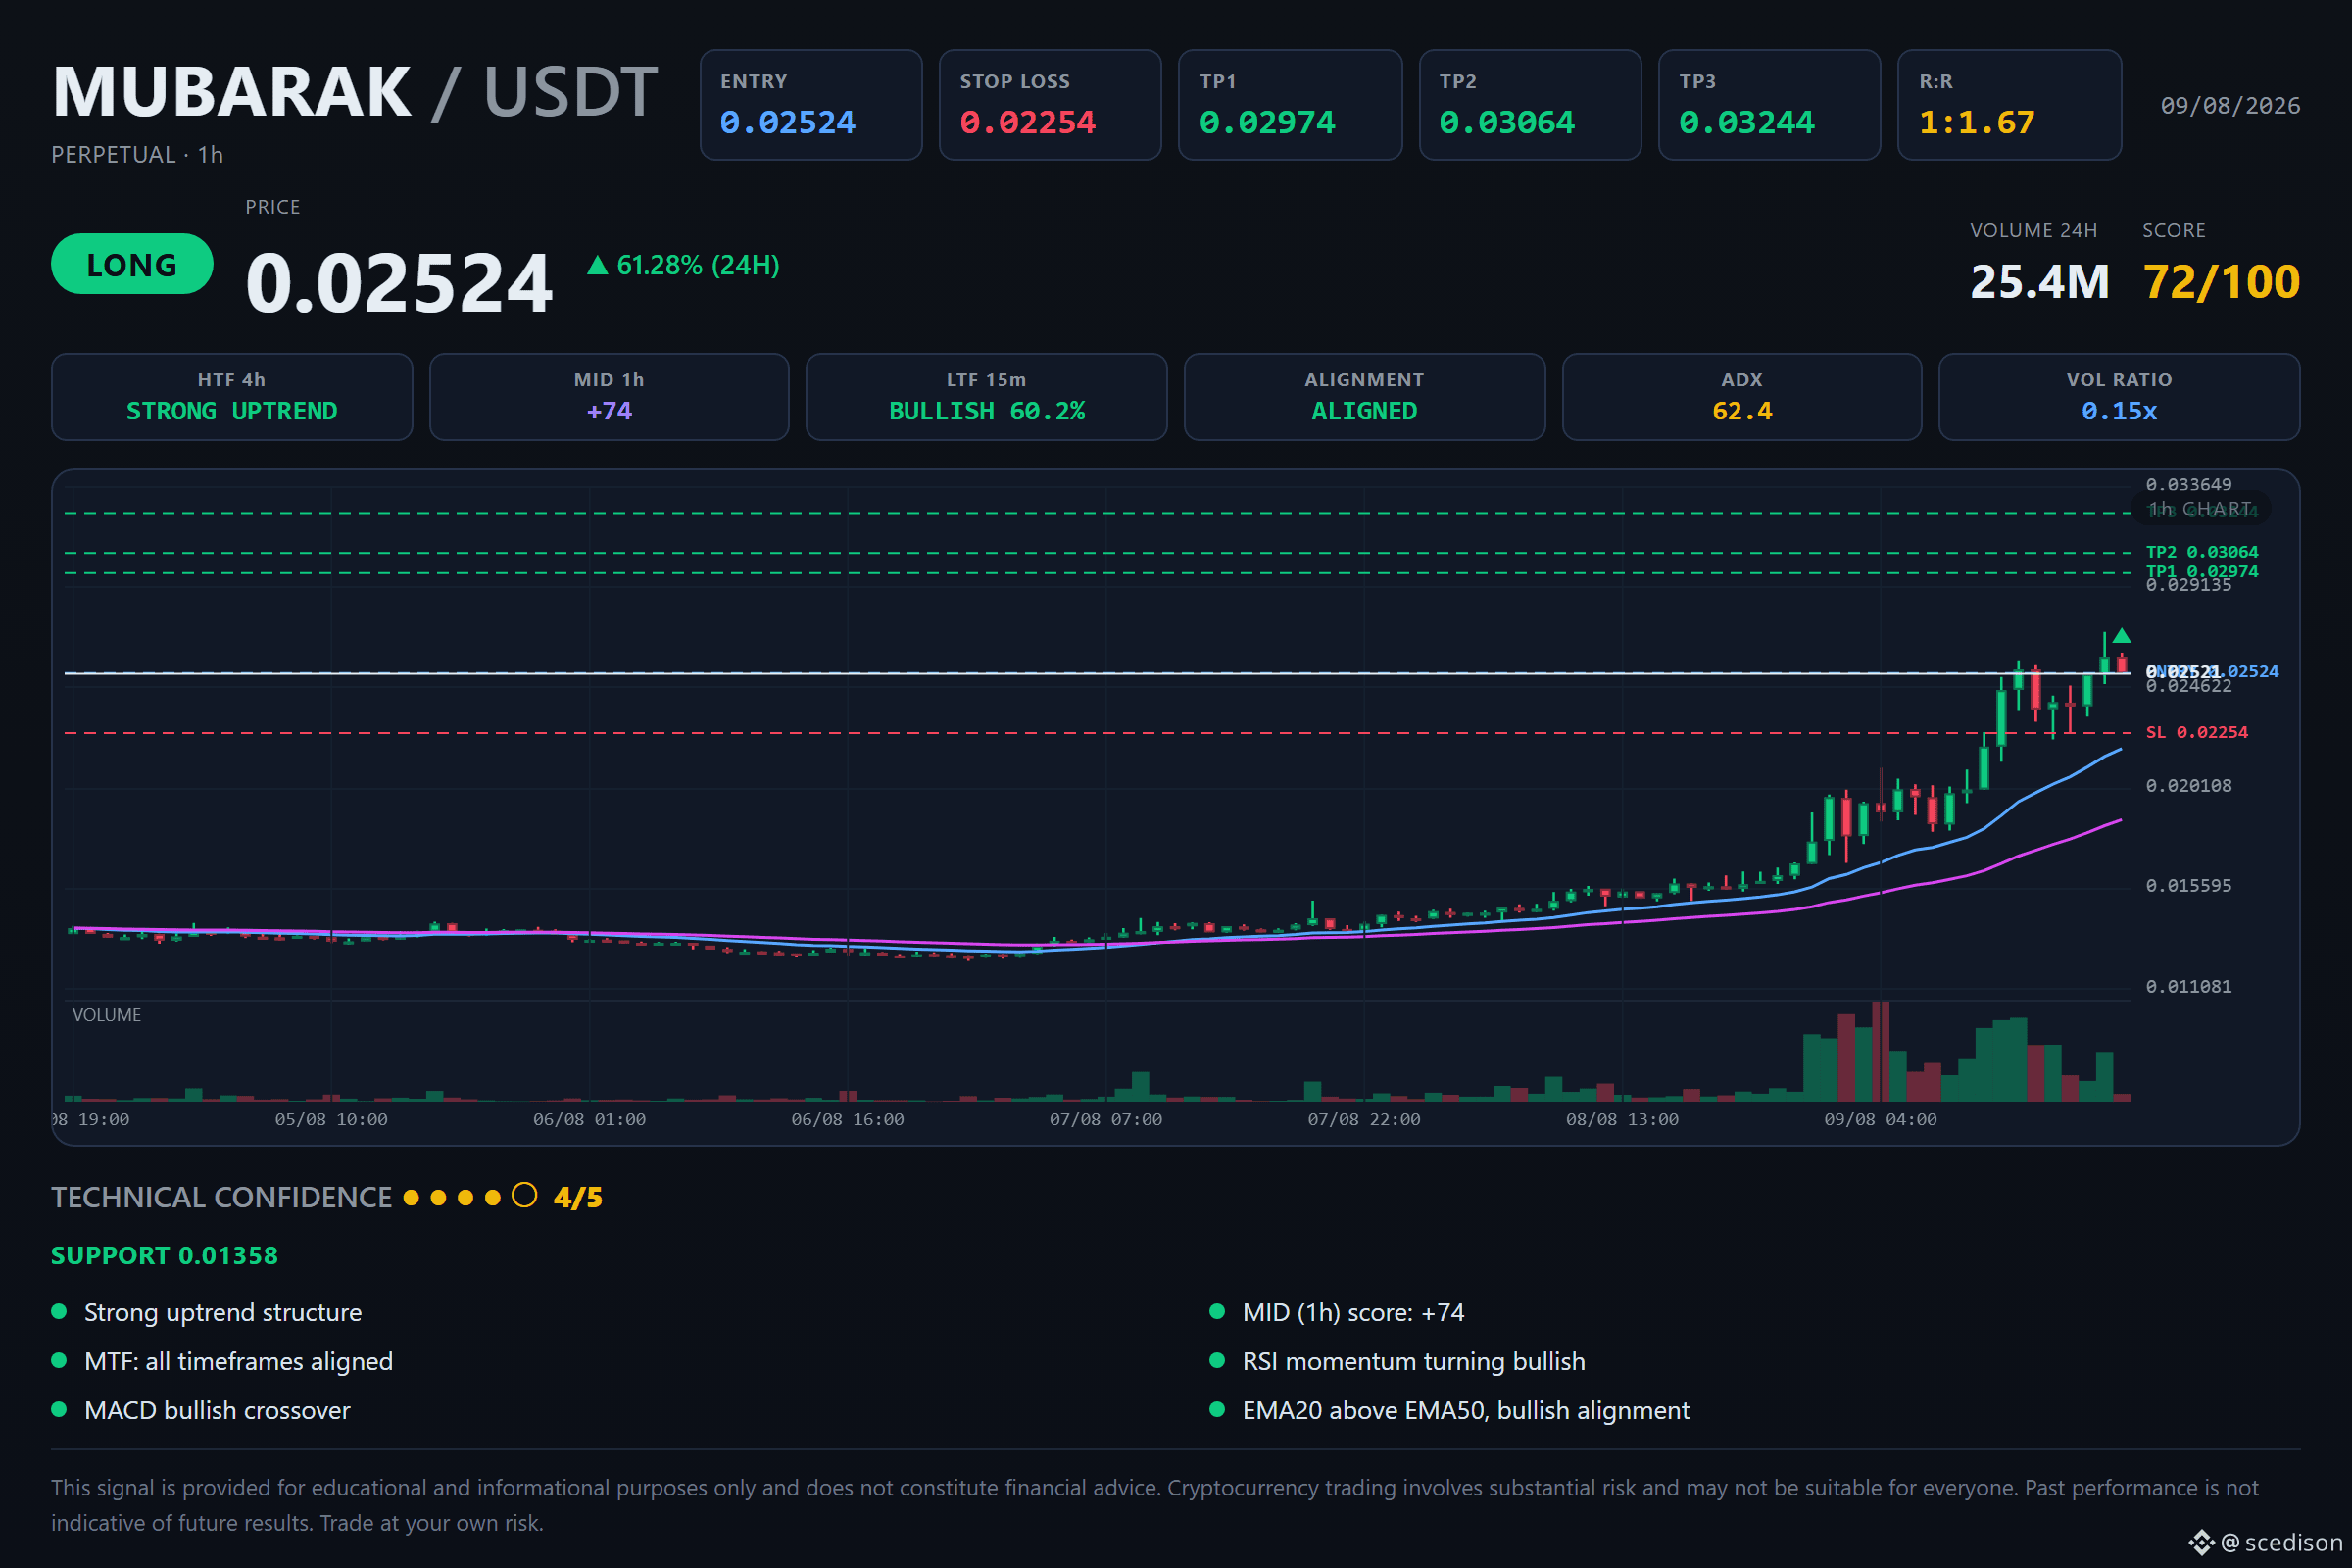Click the large price 0.02524
This screenshot has height=1568, width=2352.
pyautogui.click(x=399, y=283)
